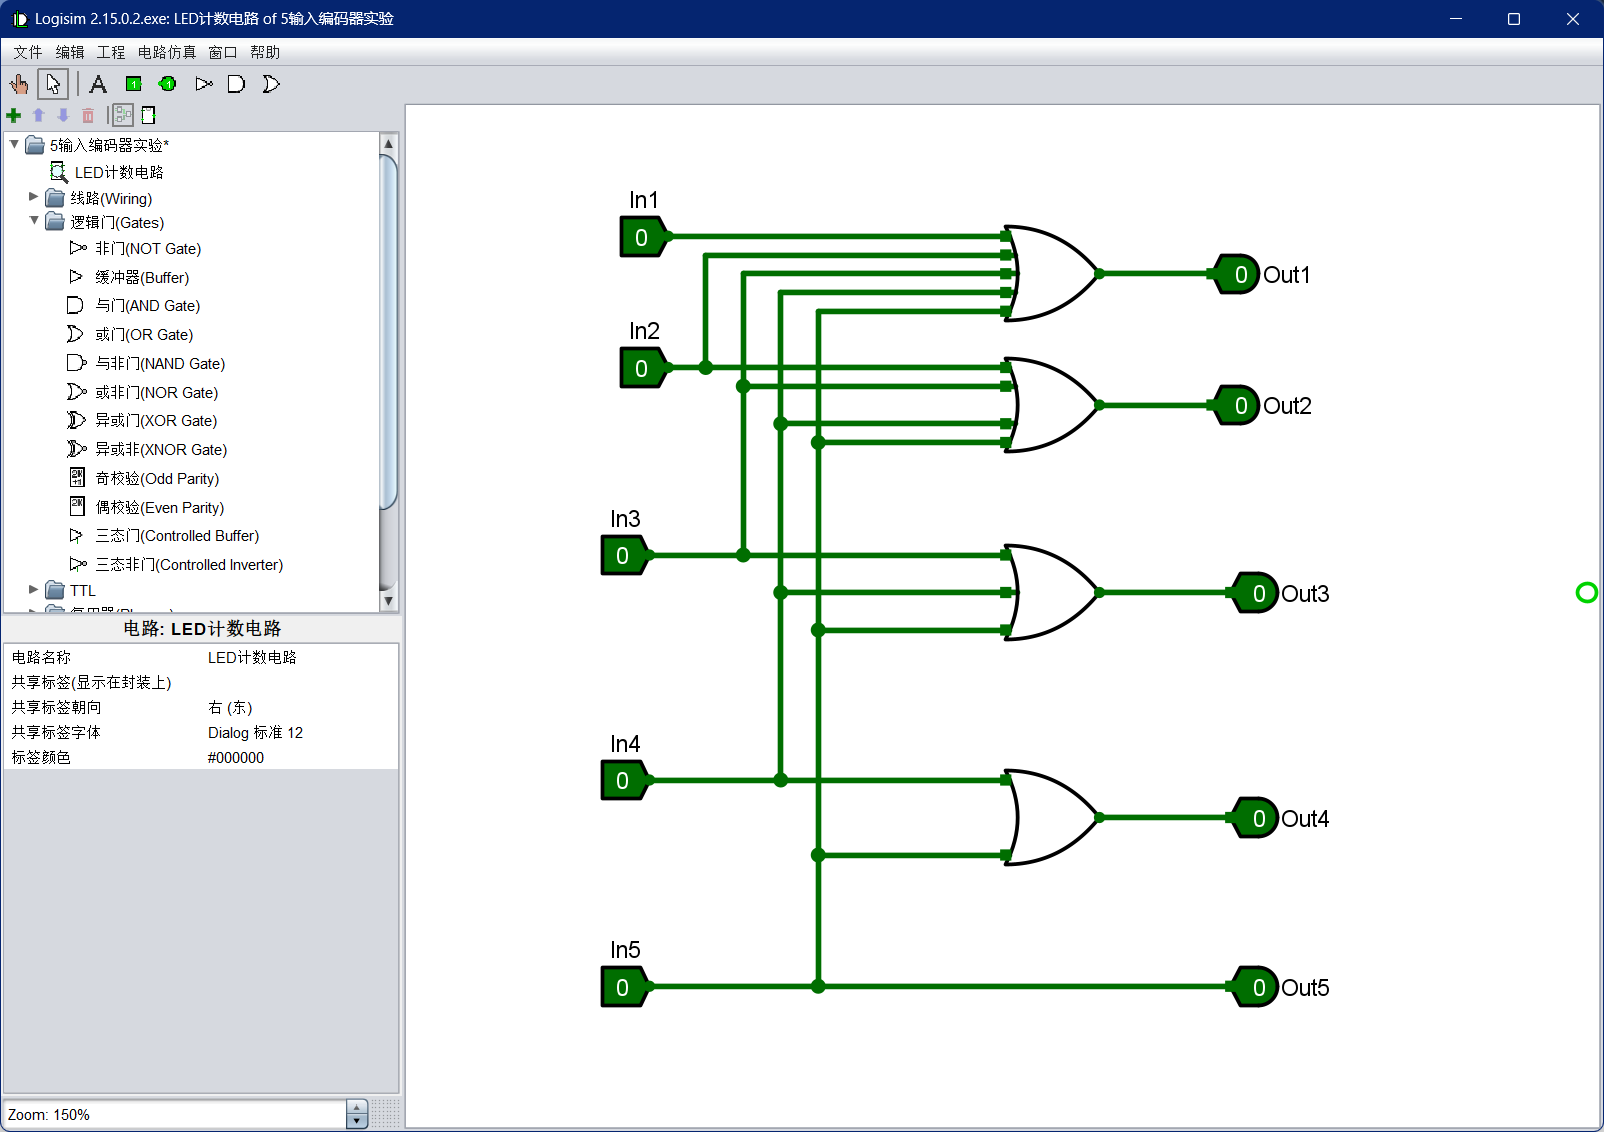This screenshot has width=1604, height=1132.
Task: Click the Zoom: 150% field
Action: (176, 1114)
